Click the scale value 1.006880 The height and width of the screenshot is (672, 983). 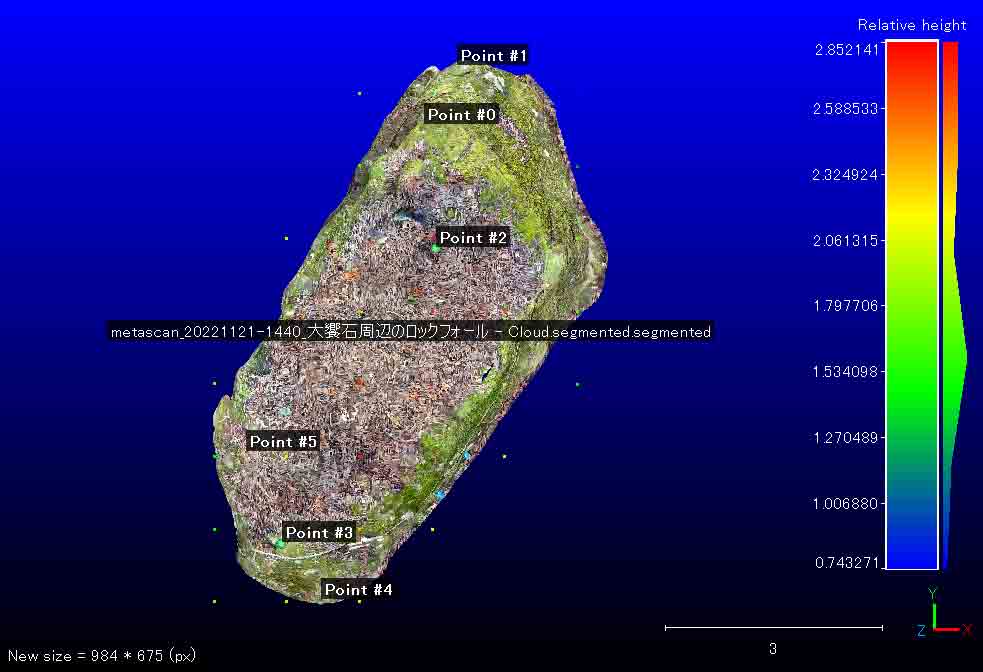(x=845, y=503)
